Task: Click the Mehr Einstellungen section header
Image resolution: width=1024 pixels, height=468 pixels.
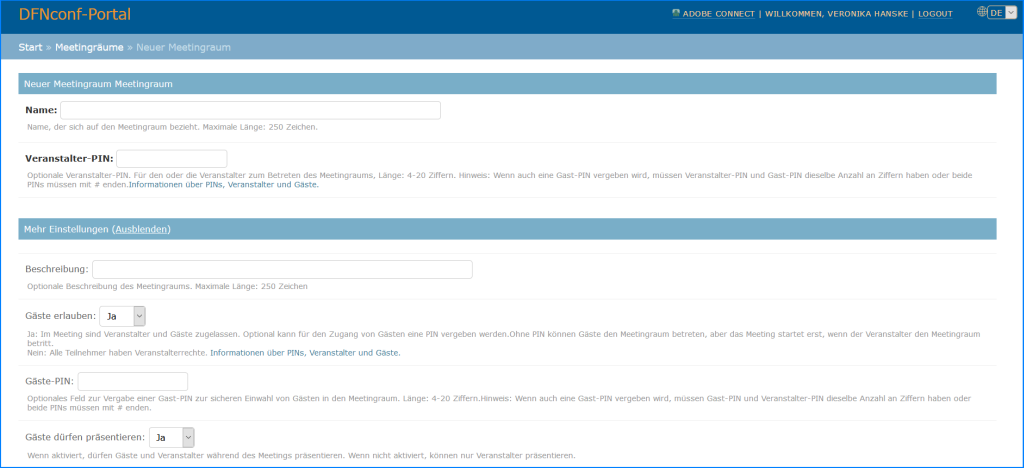Action: click(64, 229)
